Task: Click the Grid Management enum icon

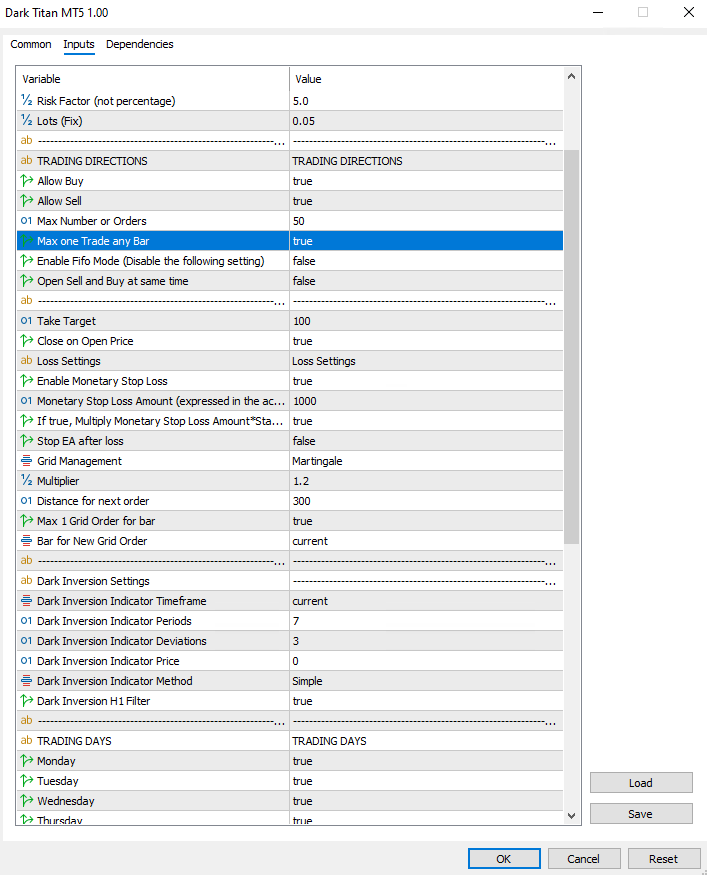Action: [27, 461]
